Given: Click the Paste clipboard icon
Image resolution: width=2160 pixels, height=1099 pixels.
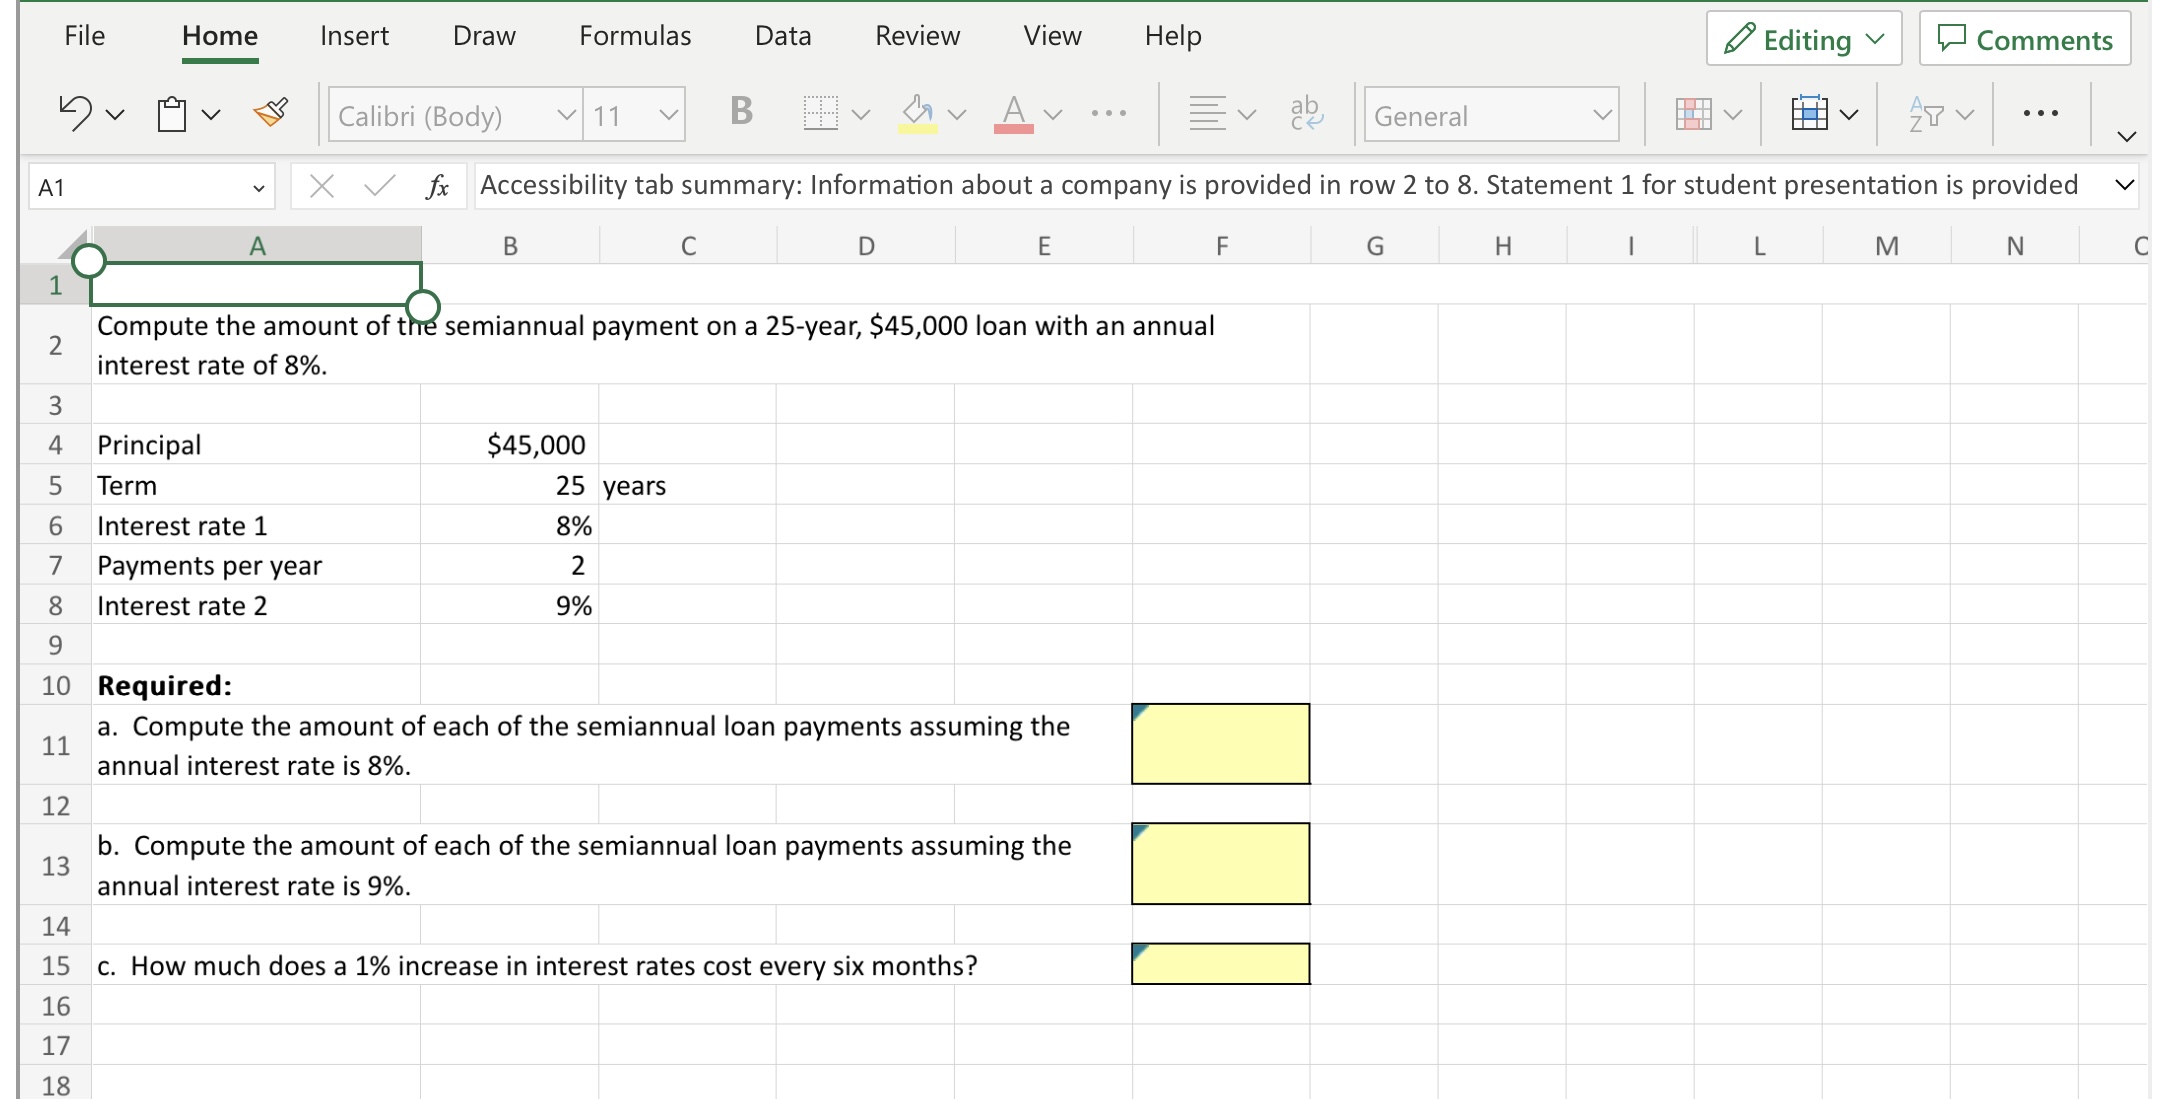Looking at the screenshot, I should pos(172,113).
